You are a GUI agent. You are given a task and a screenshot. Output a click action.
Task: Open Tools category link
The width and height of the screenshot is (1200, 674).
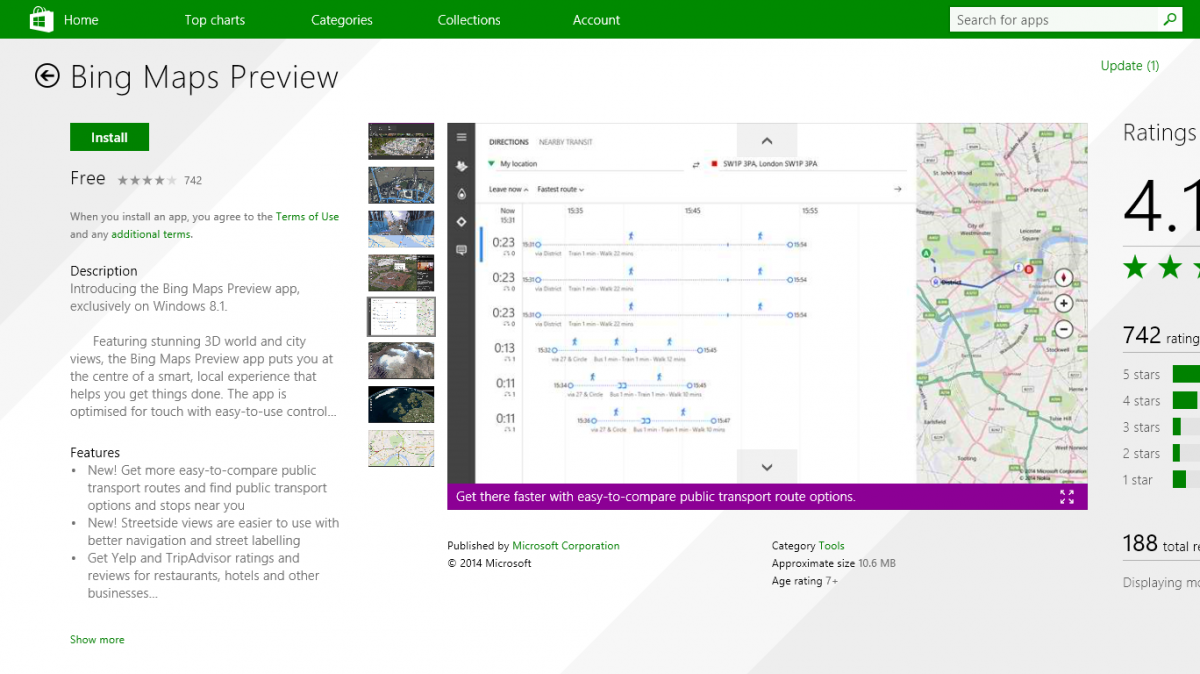[832, 546]
